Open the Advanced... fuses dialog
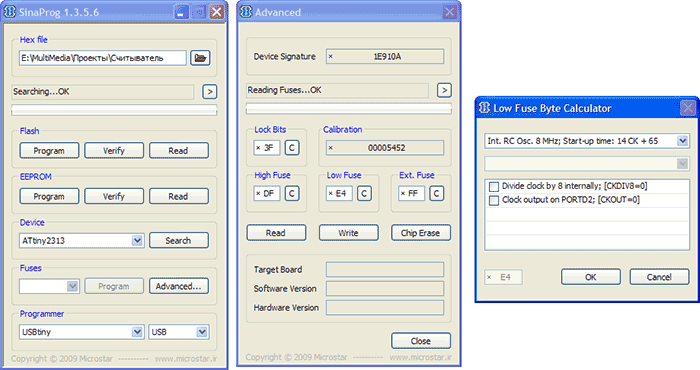The width and height of the screenshot is (700, 370). coord(179,286)
